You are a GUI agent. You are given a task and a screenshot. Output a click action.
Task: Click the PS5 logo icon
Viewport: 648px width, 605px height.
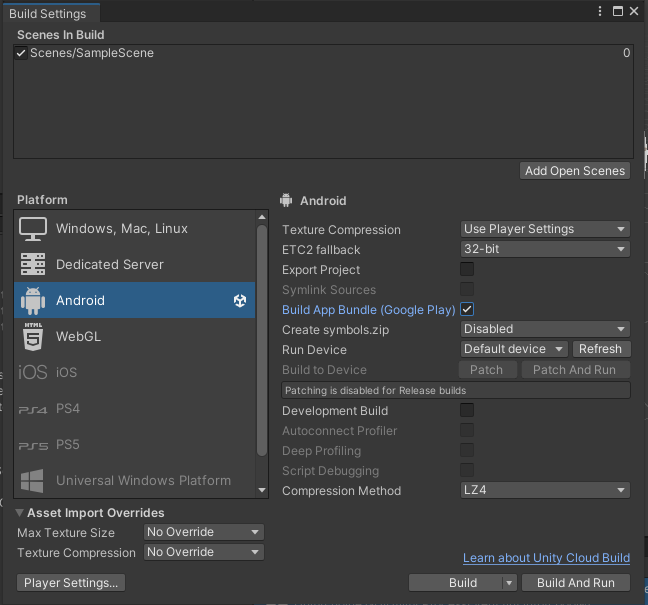pos(33,446)
